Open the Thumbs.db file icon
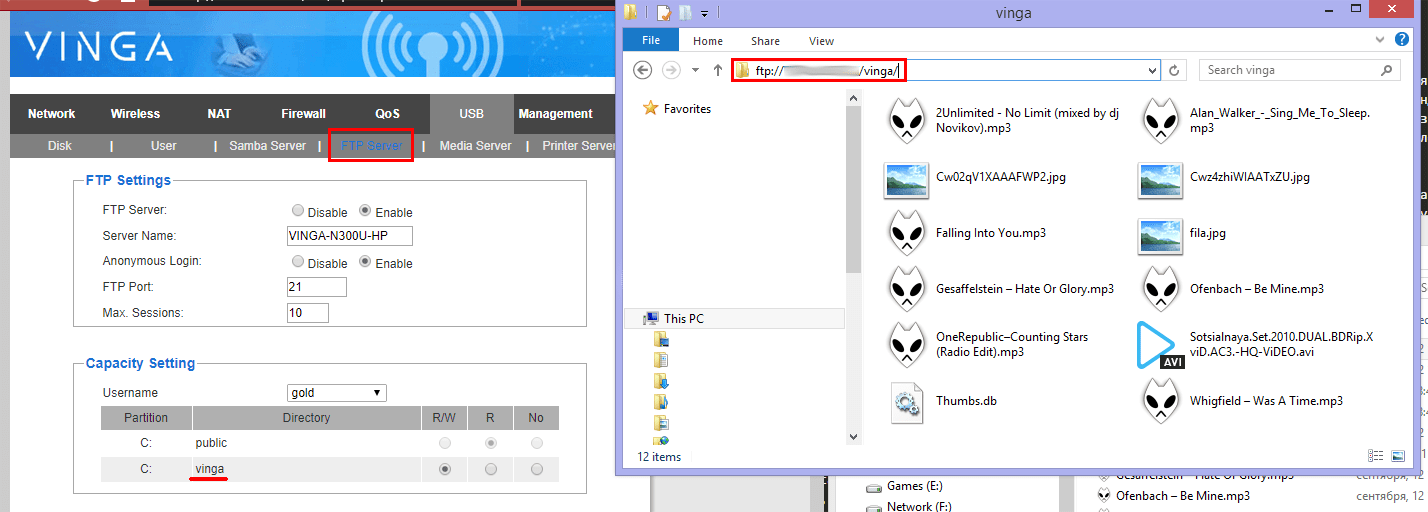This screenshot has height=512, width=1428. point(907,401)
